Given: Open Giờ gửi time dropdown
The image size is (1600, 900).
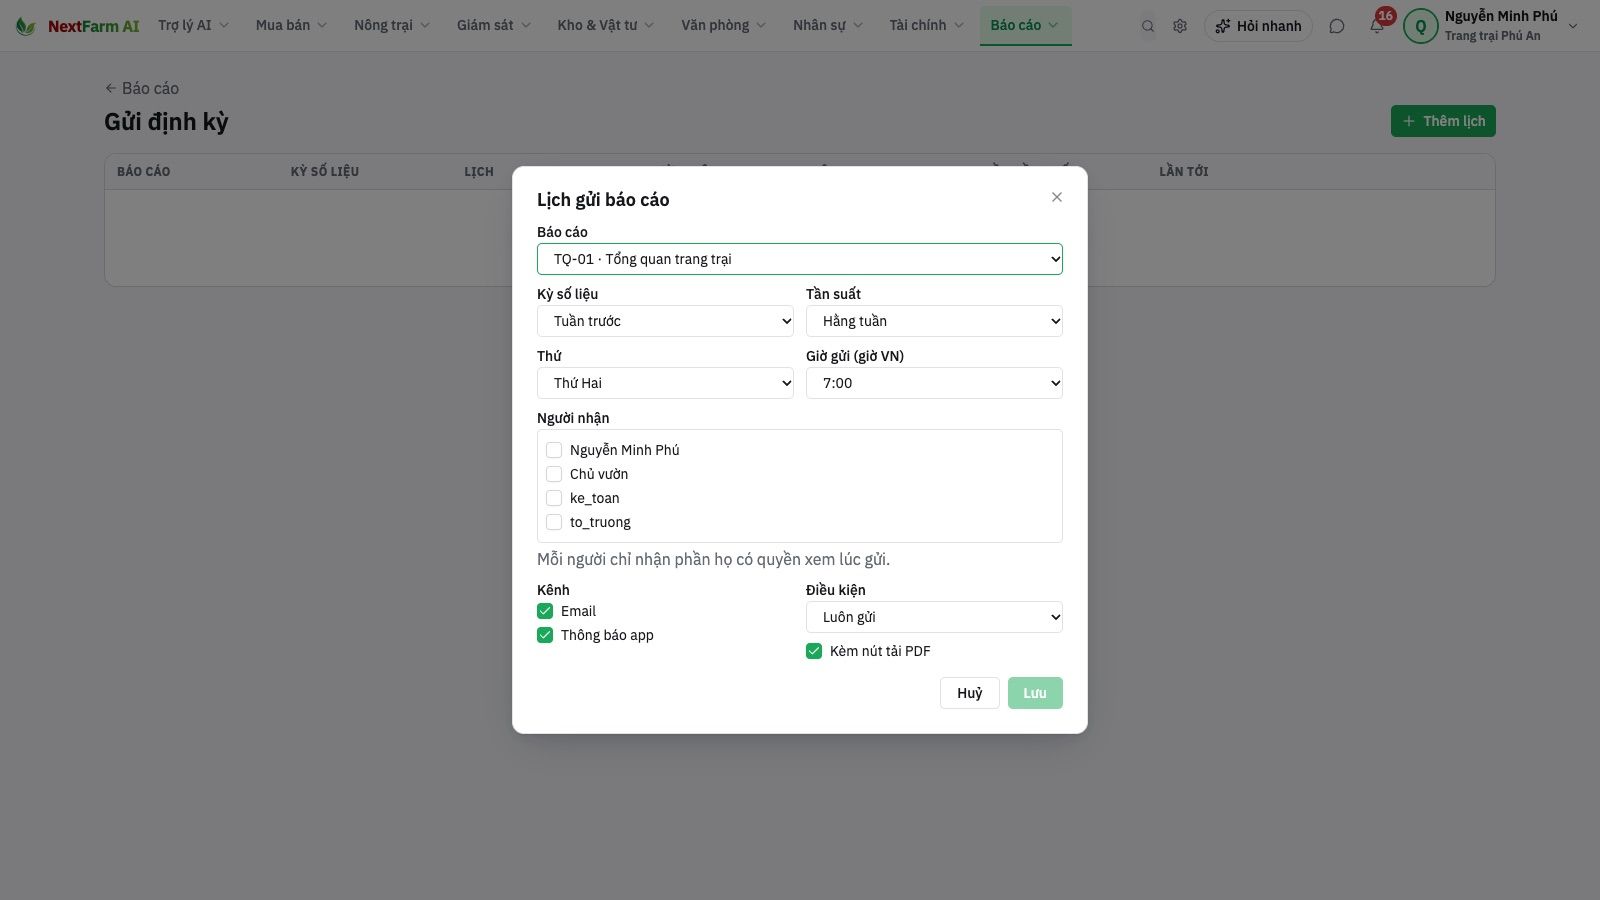Looking at the screenshot, I should (934, 383).
